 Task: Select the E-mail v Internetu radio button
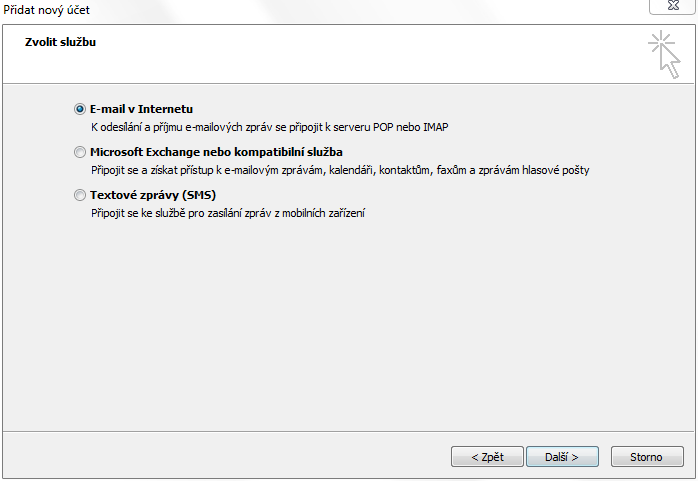pyautogui.click(x=80, y=109)
